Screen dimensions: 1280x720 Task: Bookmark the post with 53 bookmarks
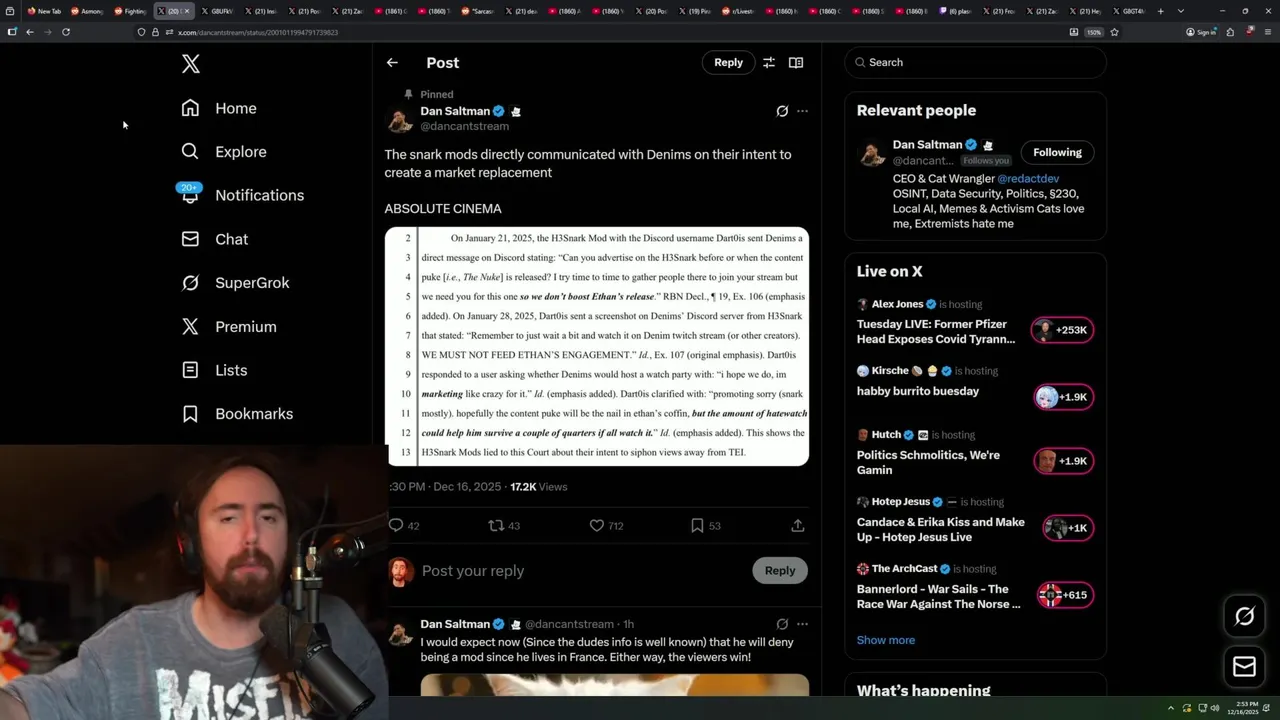pos(706,525)
